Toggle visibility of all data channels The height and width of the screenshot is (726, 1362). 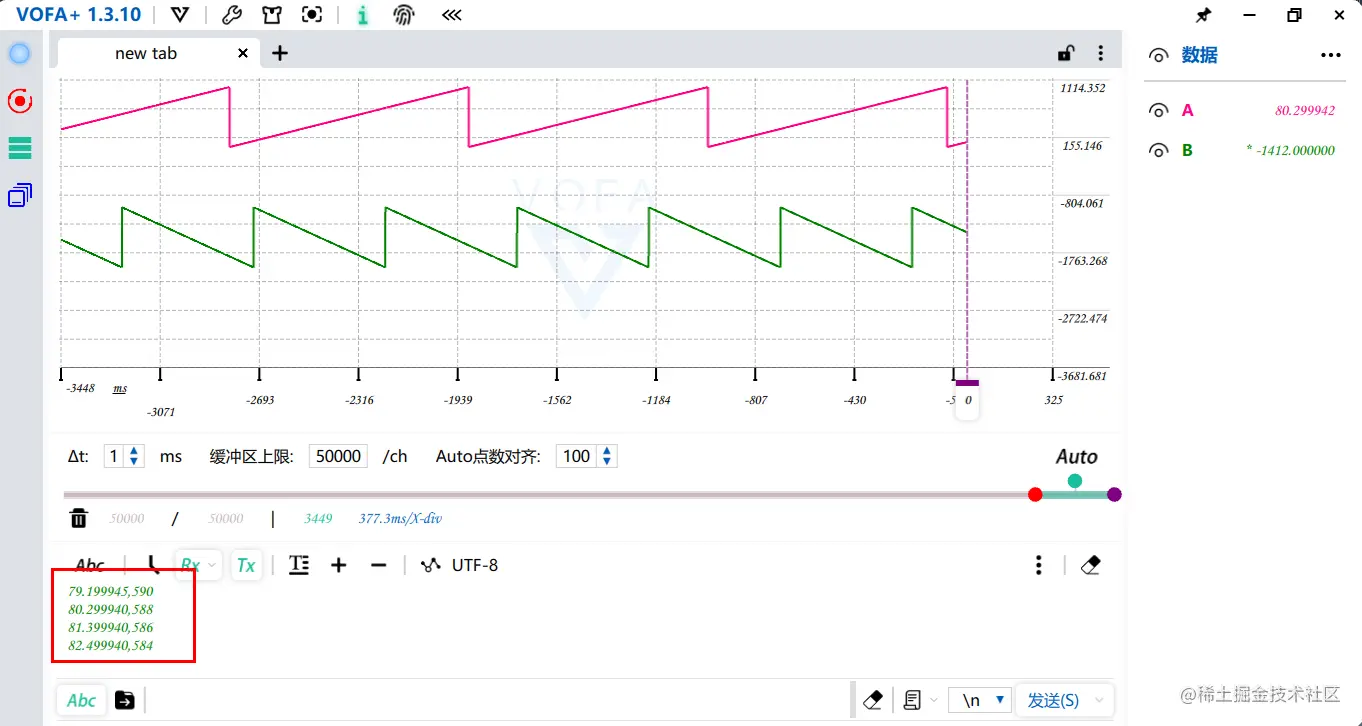click(1159, 56)
